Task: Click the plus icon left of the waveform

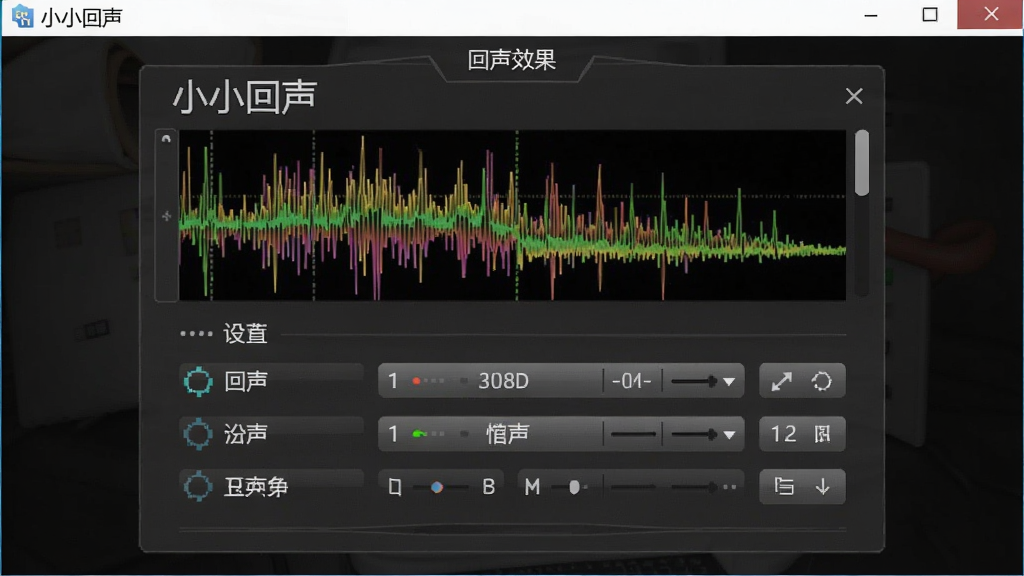Action: point(167,216)
